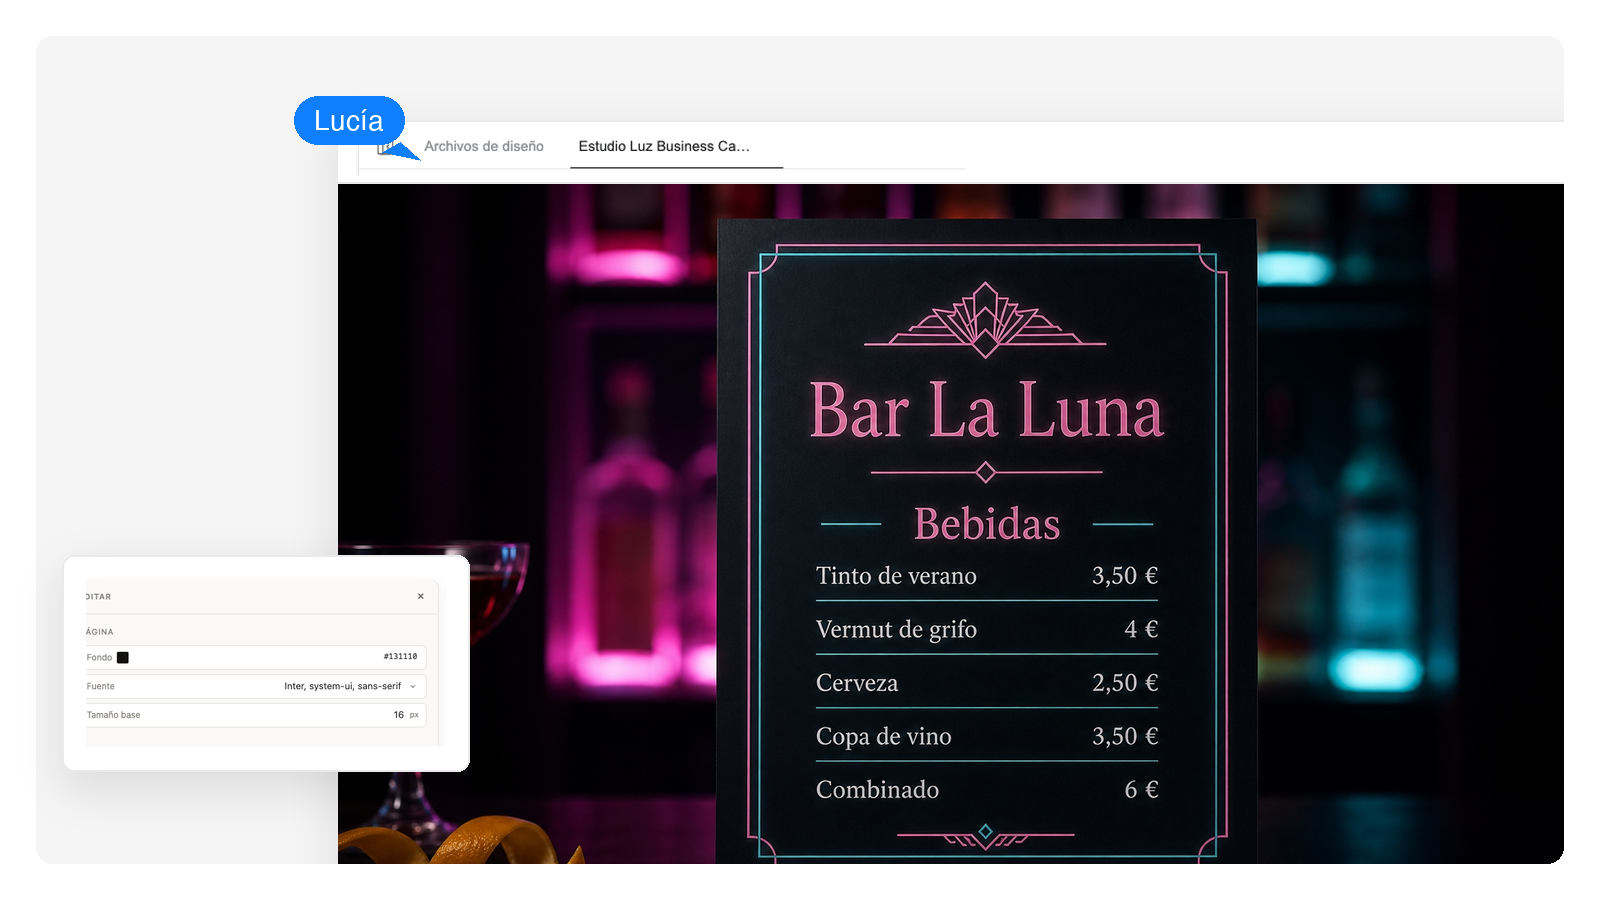Select the Bar La Luna title in the image

[x=987, y=410]
